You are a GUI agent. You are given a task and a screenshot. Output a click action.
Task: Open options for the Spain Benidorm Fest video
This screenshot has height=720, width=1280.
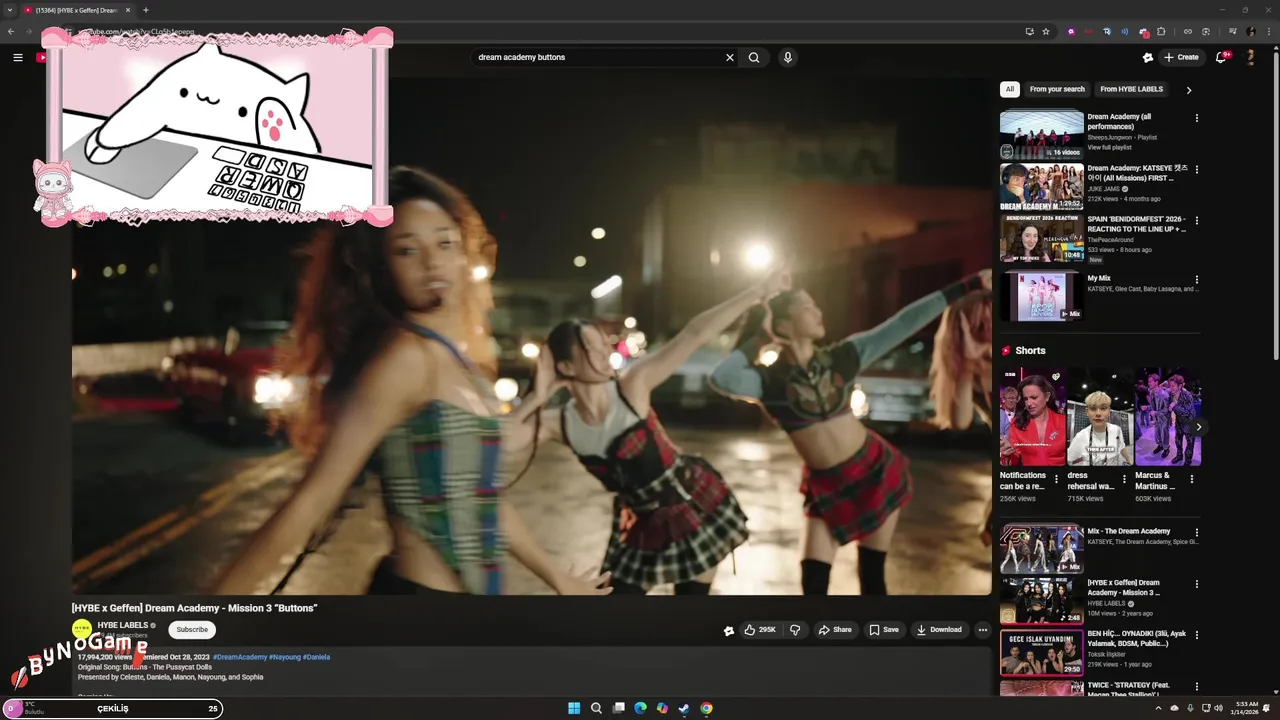click(x=1196, y=220)
